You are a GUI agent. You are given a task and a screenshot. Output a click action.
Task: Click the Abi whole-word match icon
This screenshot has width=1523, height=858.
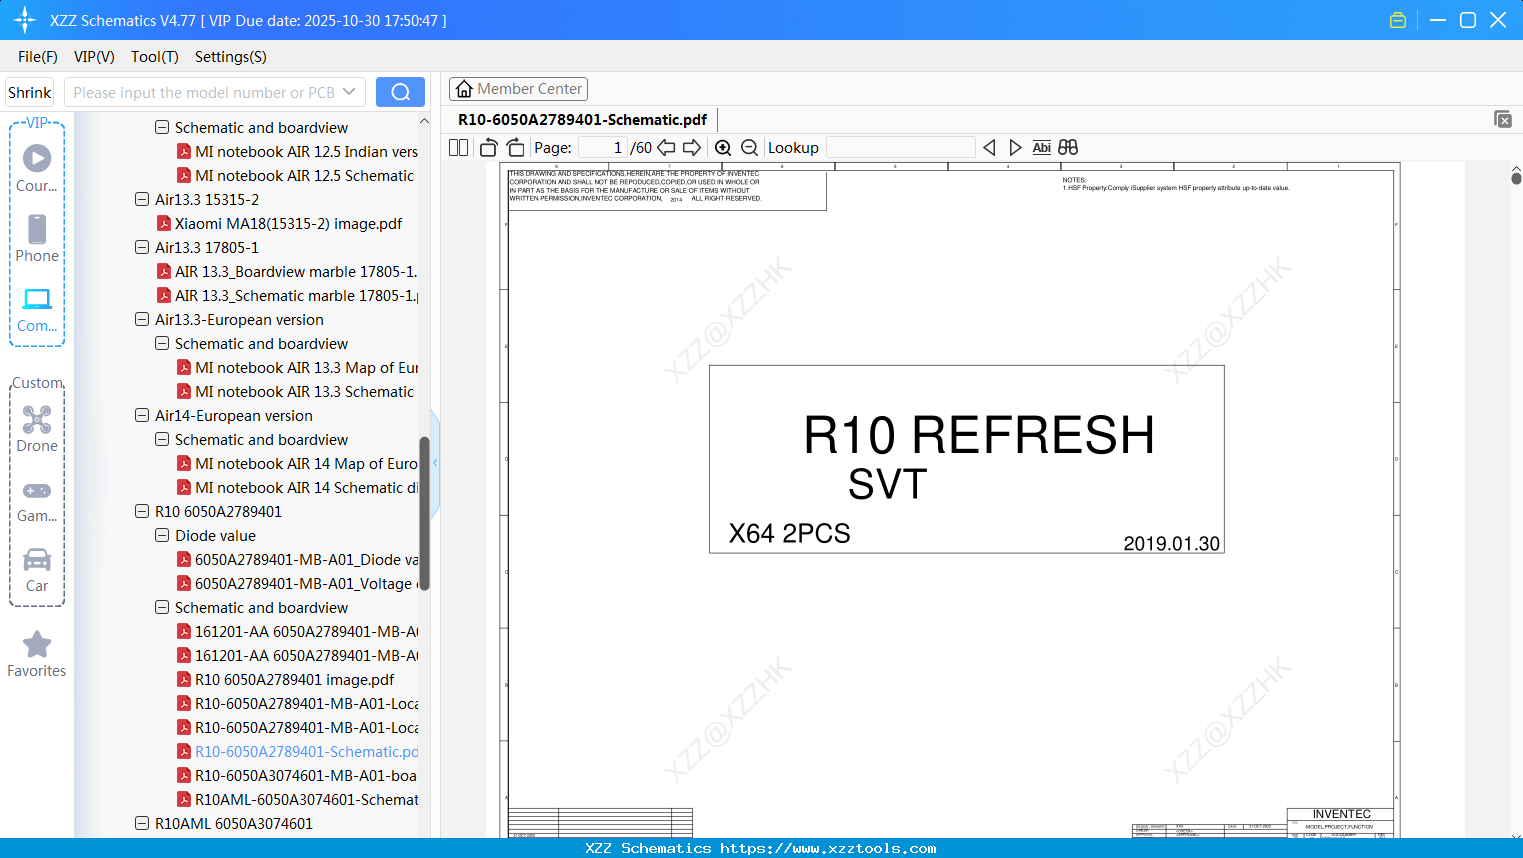(1041, 148)
